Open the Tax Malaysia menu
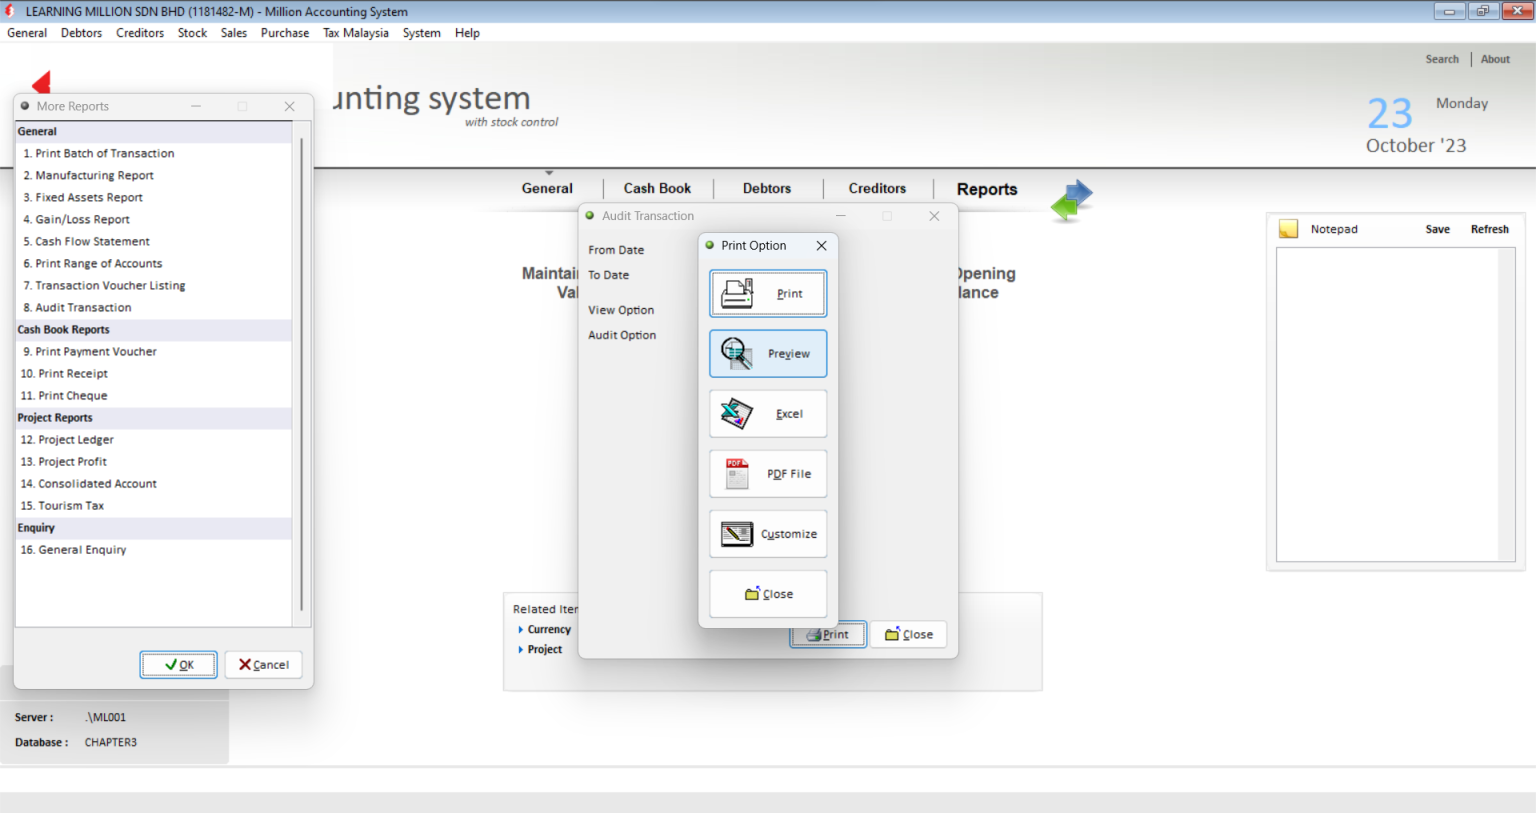Image resolution: width=1536 pixels, height=813 pixels. coord(356,33)
